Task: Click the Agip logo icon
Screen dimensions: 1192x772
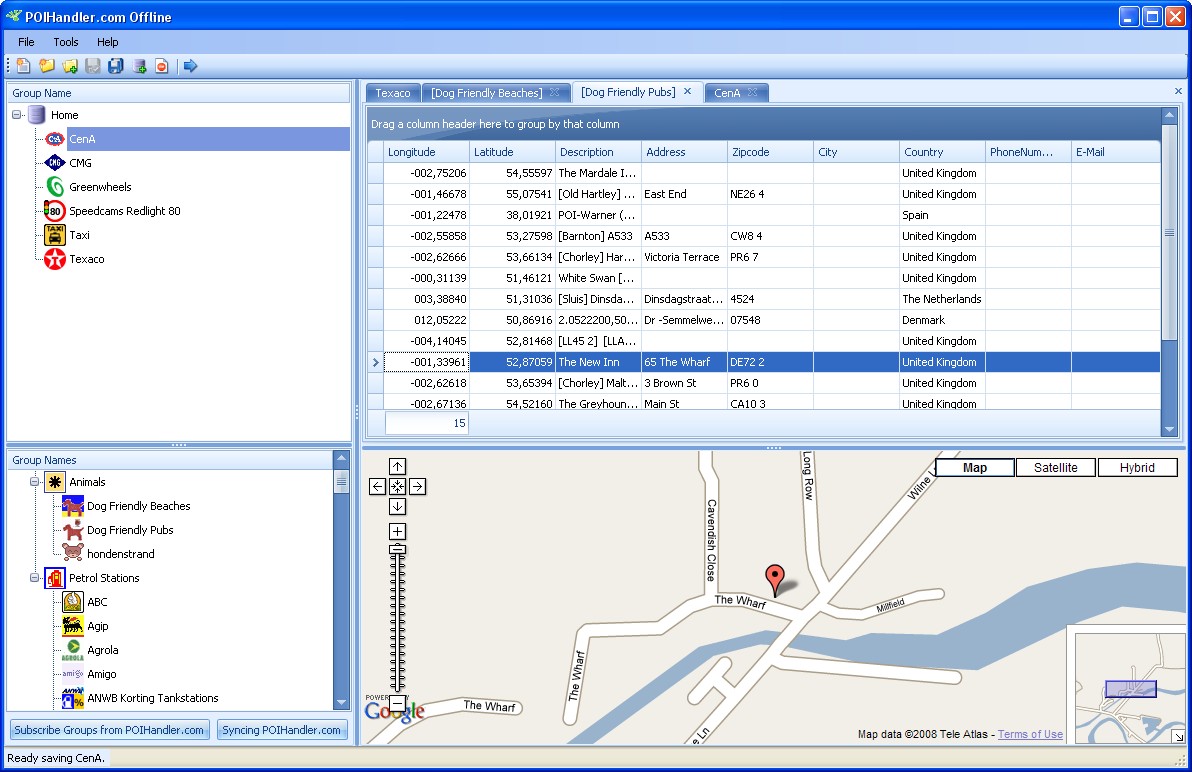Action: [73, 626]
